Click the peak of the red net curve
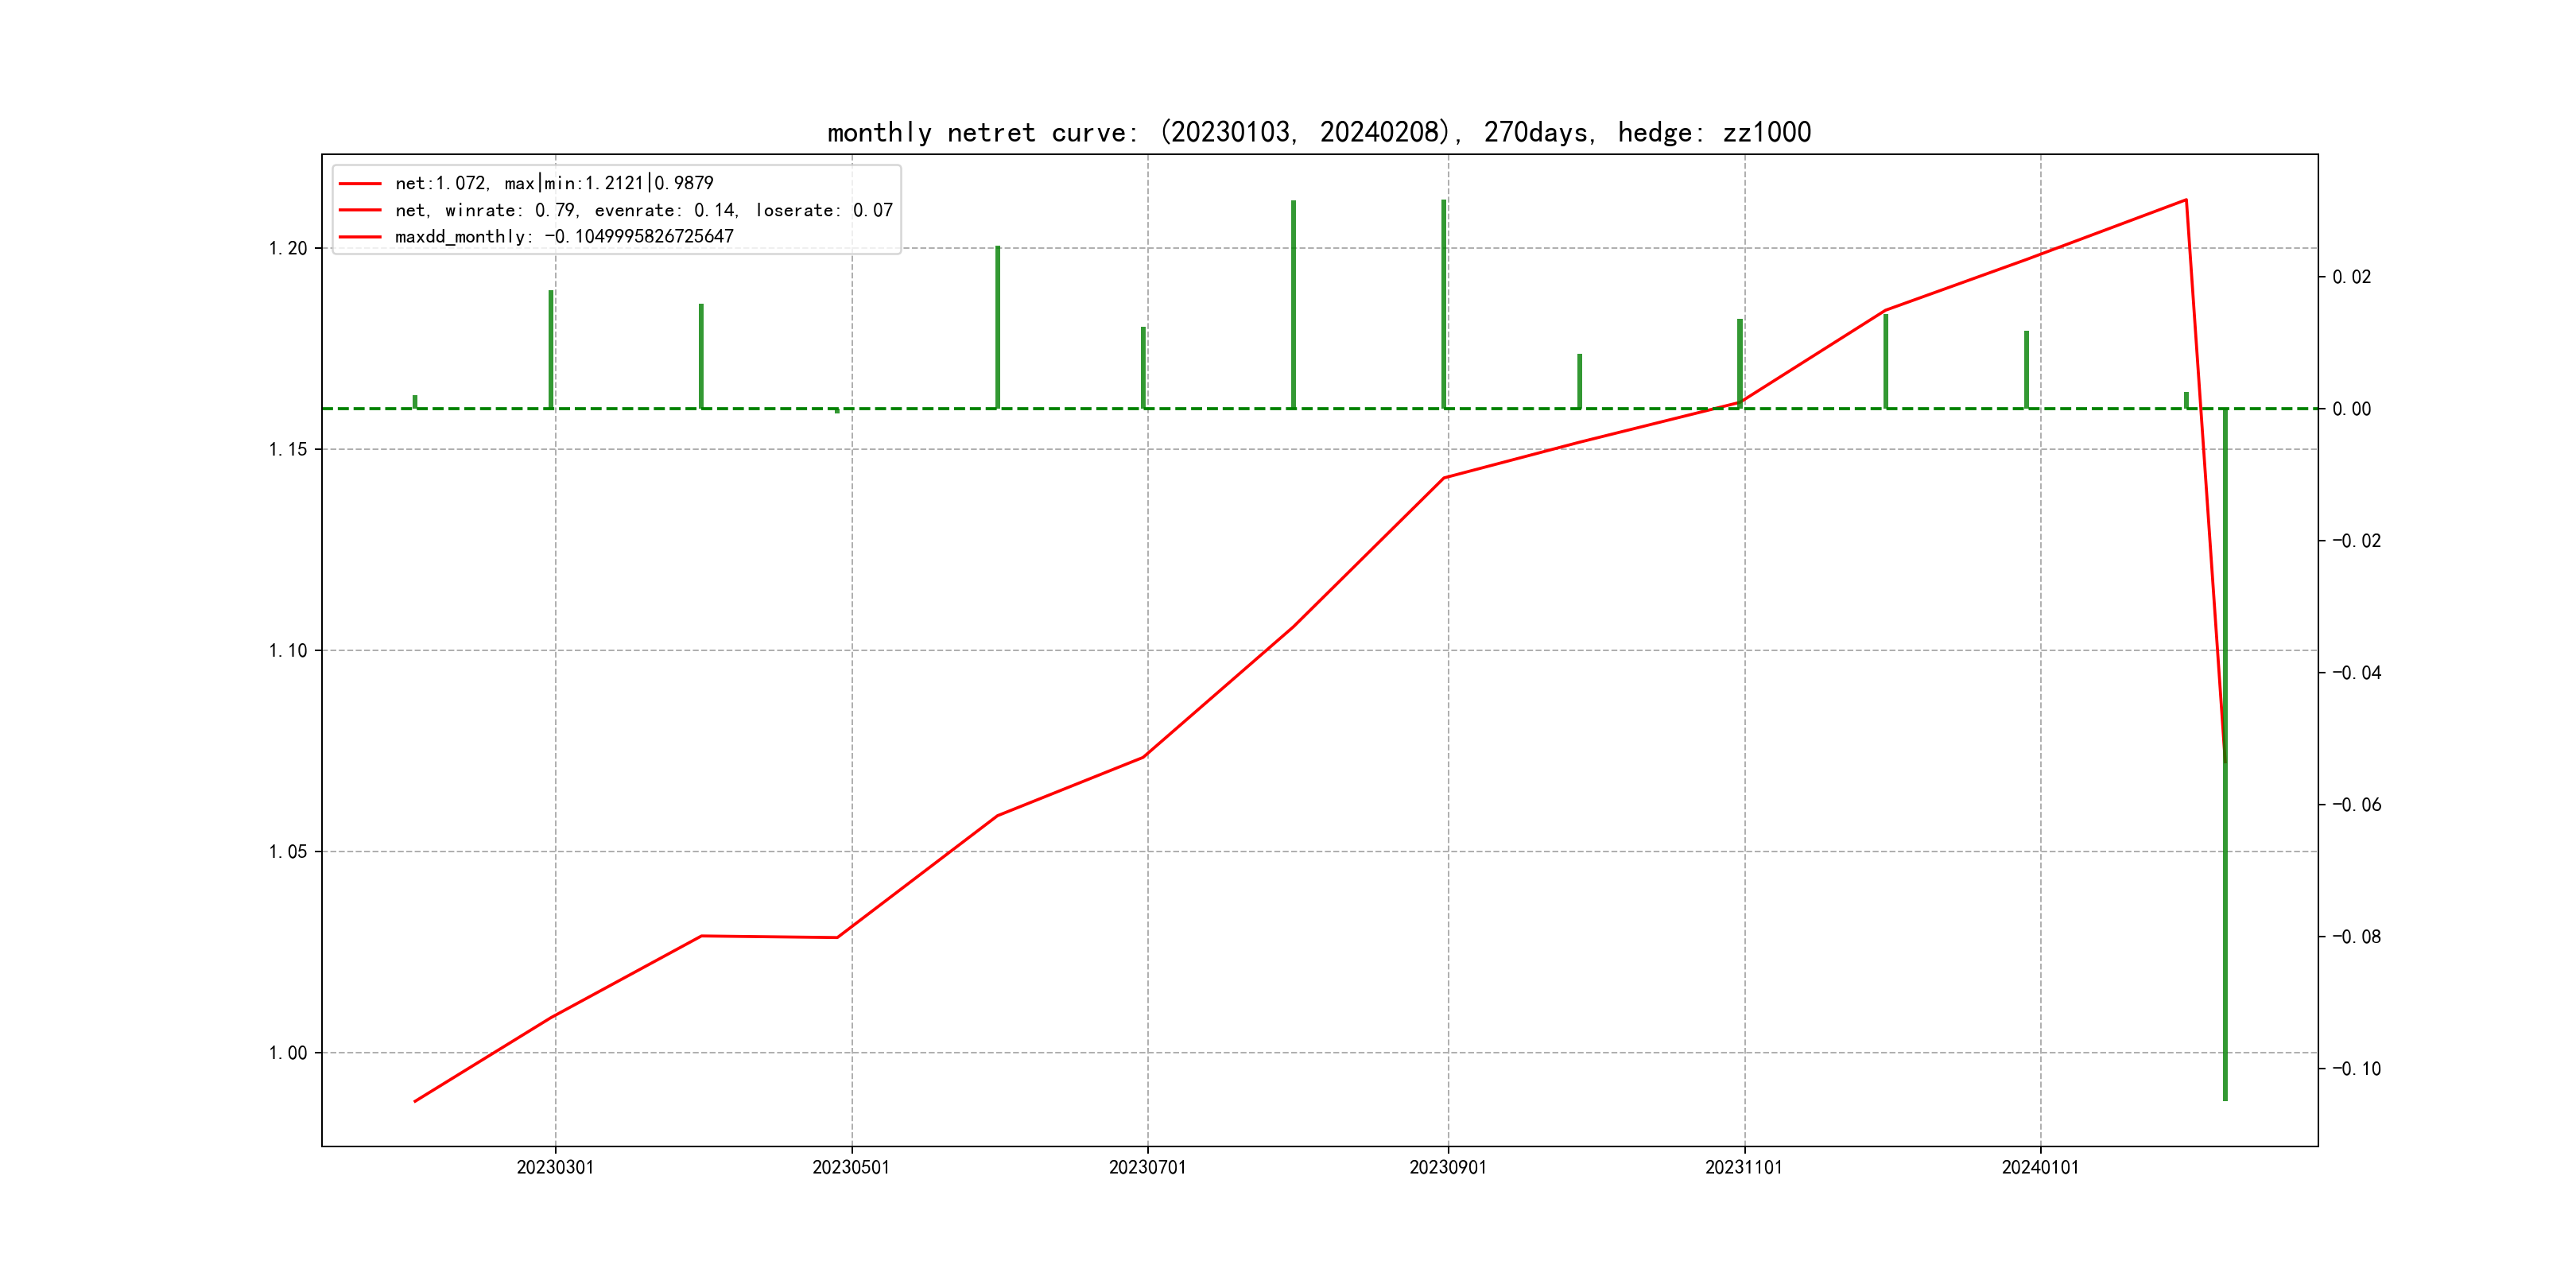Viewport: 2576px width, 1288px height. pyautogui.click(x=2186, y=200)
